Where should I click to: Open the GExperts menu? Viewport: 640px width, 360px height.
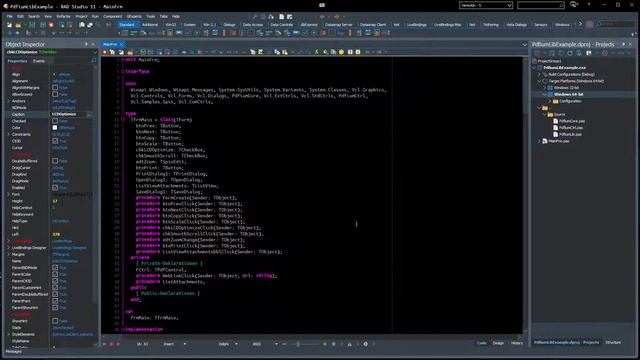pyautogui.click(x=134, y=16)
